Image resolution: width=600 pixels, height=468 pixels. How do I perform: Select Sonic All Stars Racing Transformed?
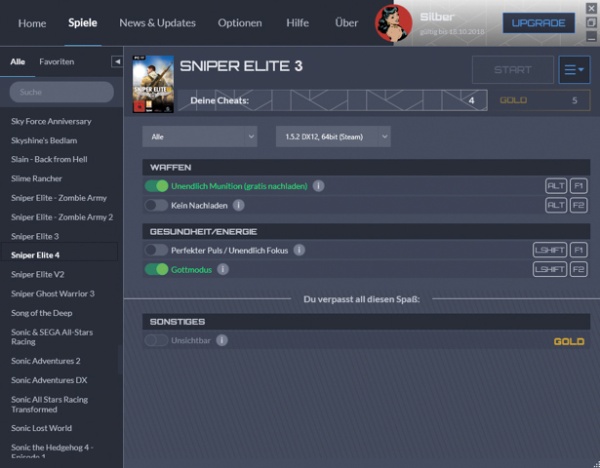[x=49, y=404]
